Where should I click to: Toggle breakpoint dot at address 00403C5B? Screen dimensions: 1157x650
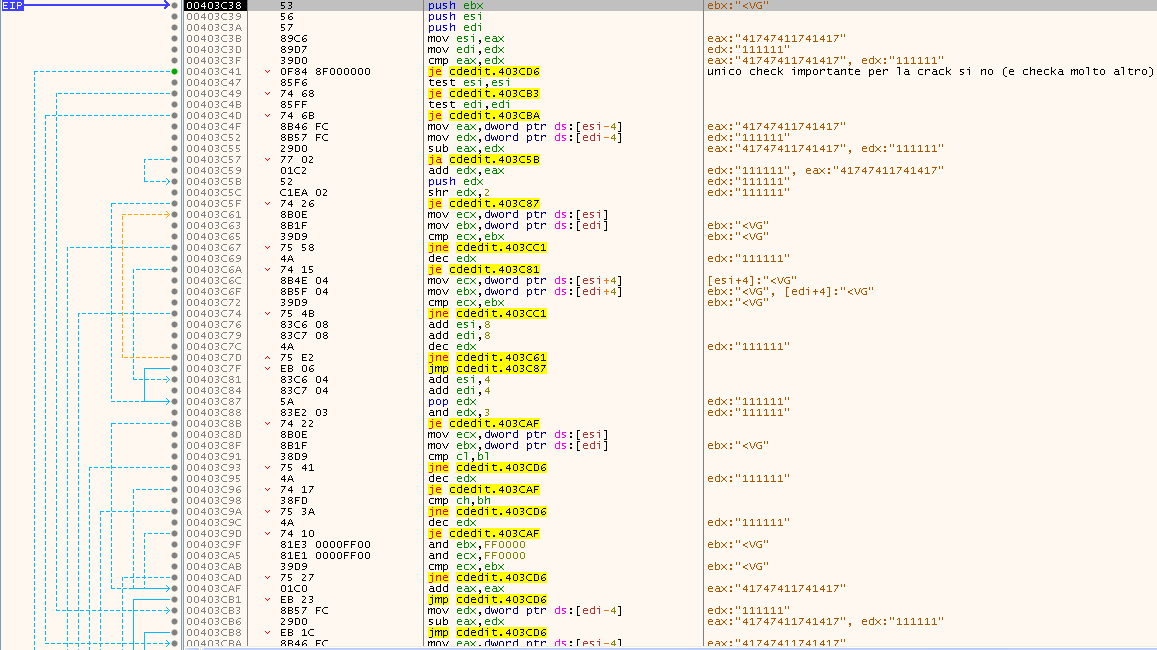[x=174, y=182]
